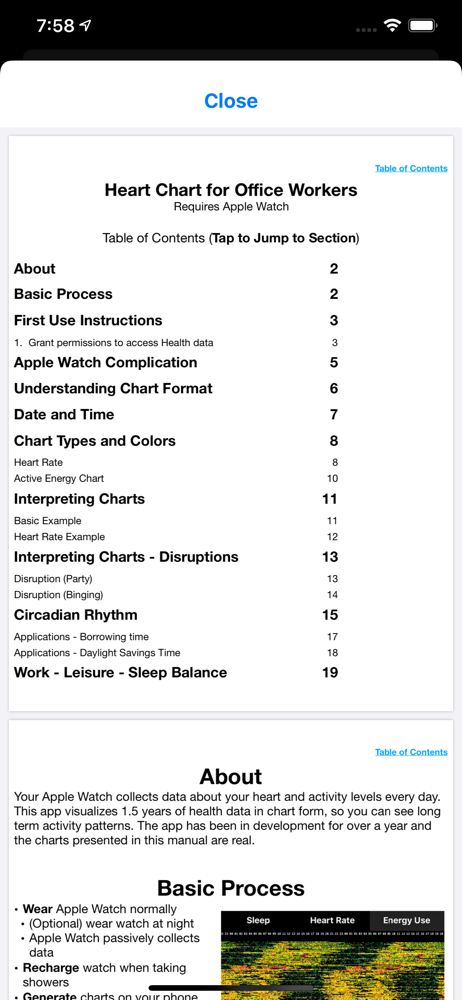Open Disruption (Party) entry
This screenshot has height=1000, width=462.
(53, 578)
